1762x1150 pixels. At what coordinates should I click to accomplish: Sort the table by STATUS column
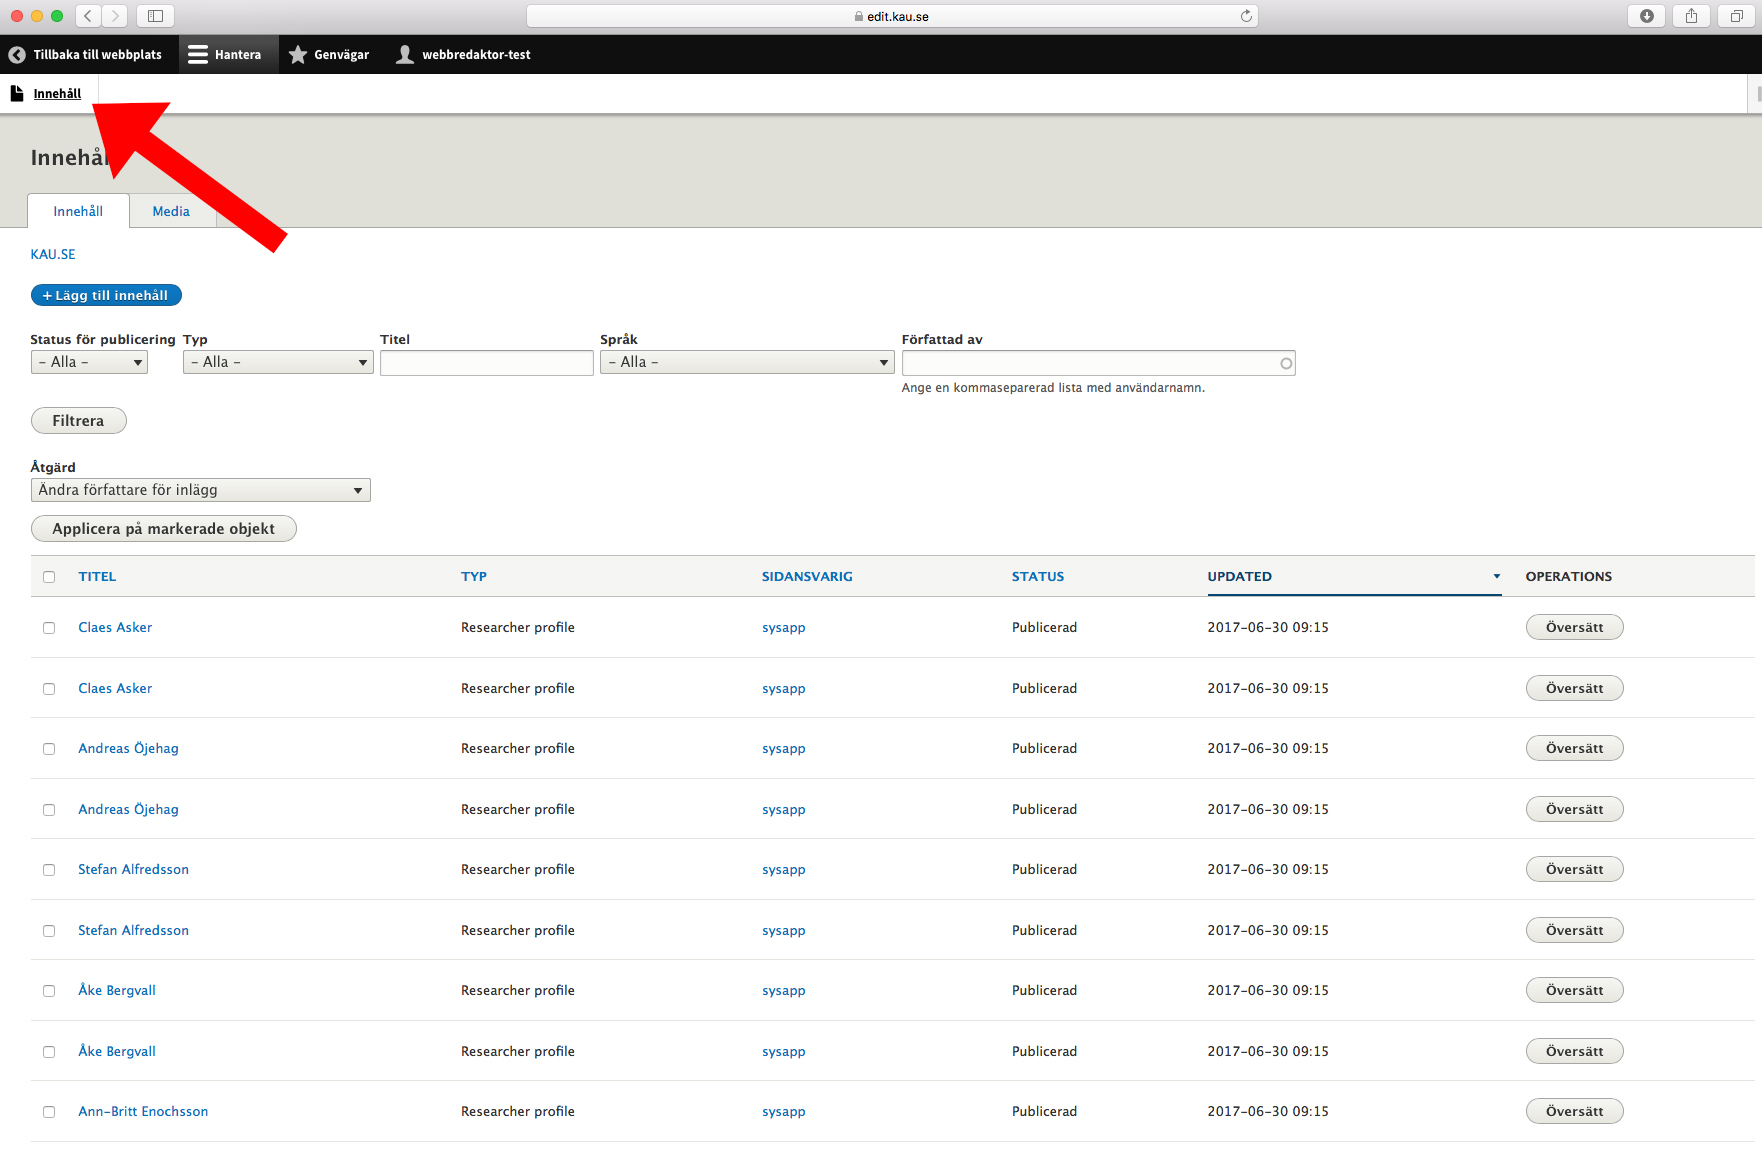[1038, 576]
